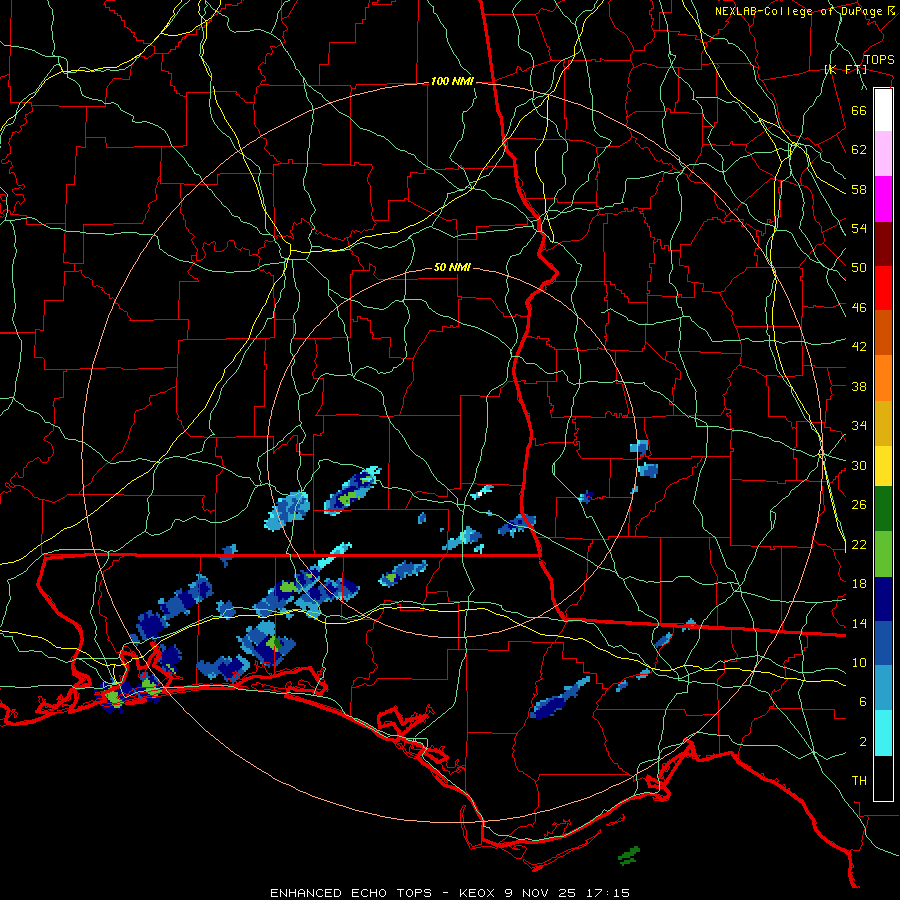Viewport: 900px width, 900px height.
Task: Click the magenta legend swatch
Action: tap(883, 199)
